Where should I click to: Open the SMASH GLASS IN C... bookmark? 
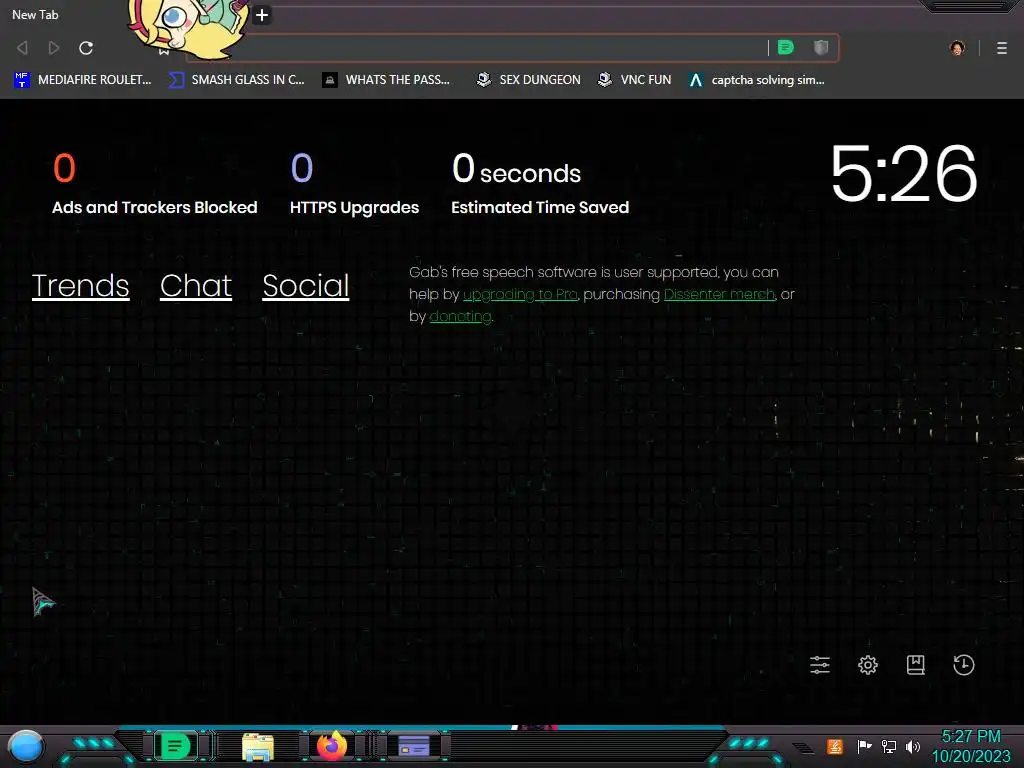pos(236,80)
